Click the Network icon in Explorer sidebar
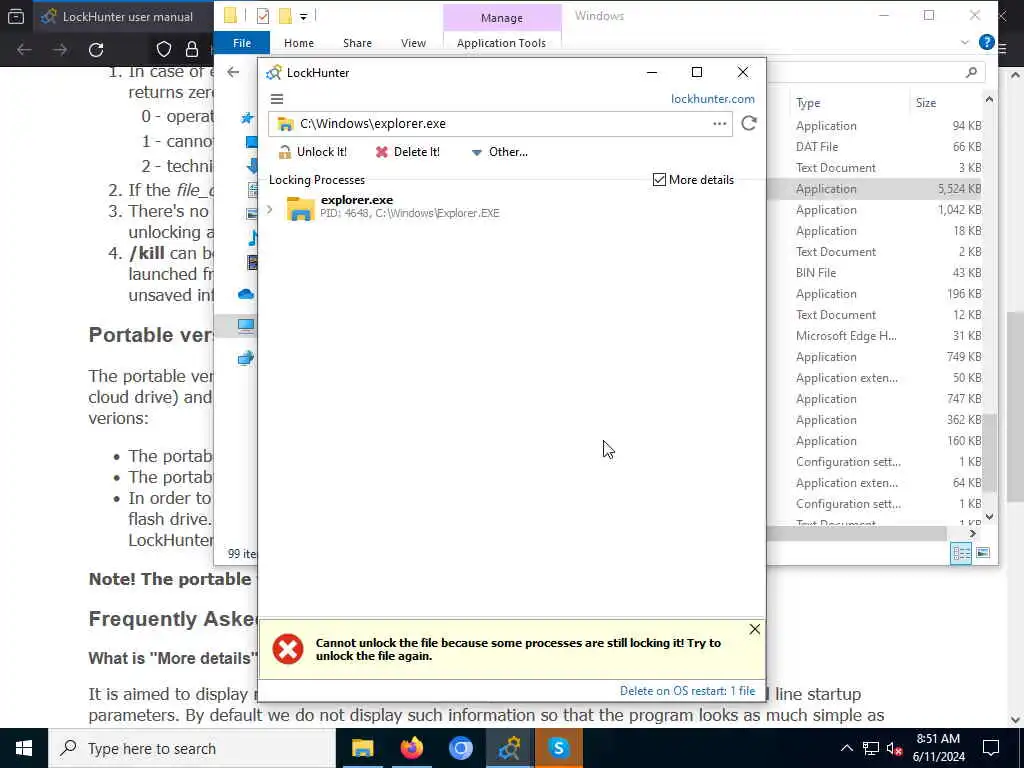The height and width of the screenshot is (768, 1024). pos(246,358)
